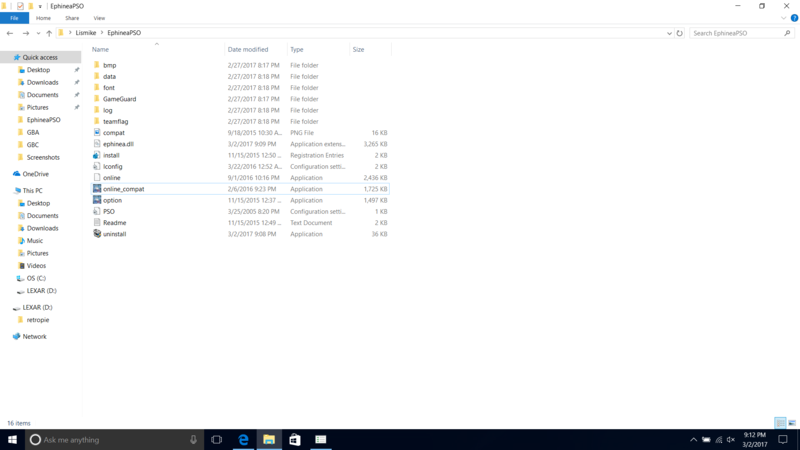
Task: Sort files by Date modified column
Action: pos(247,49)
